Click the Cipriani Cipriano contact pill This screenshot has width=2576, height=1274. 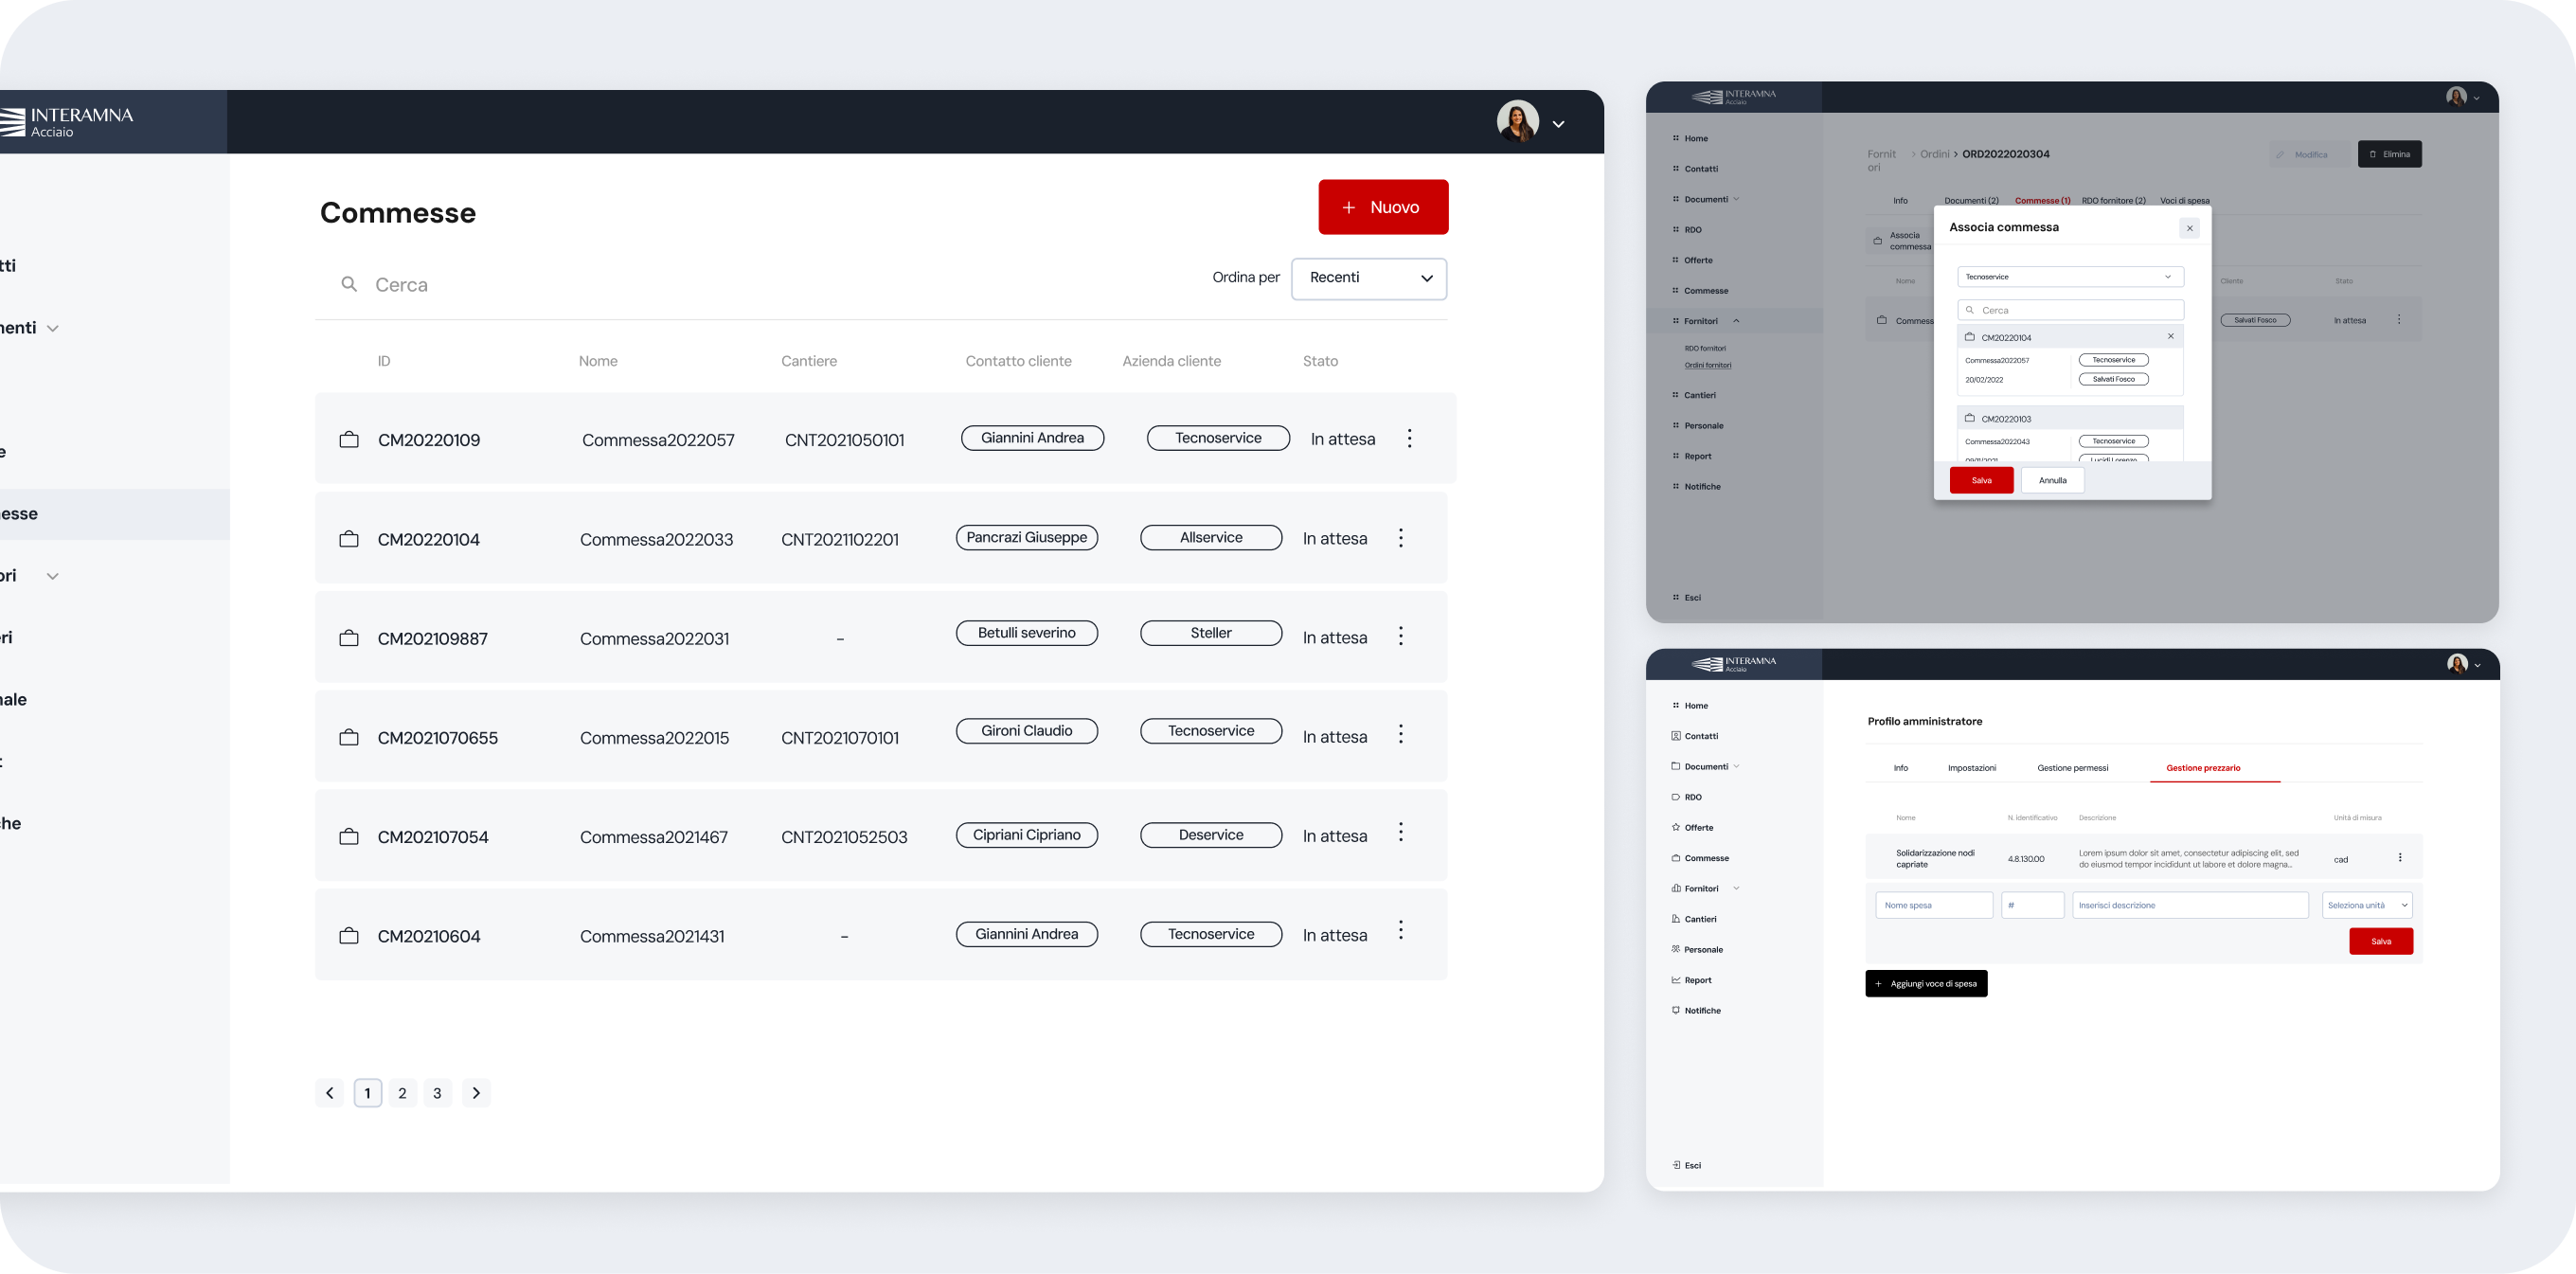1027,835
